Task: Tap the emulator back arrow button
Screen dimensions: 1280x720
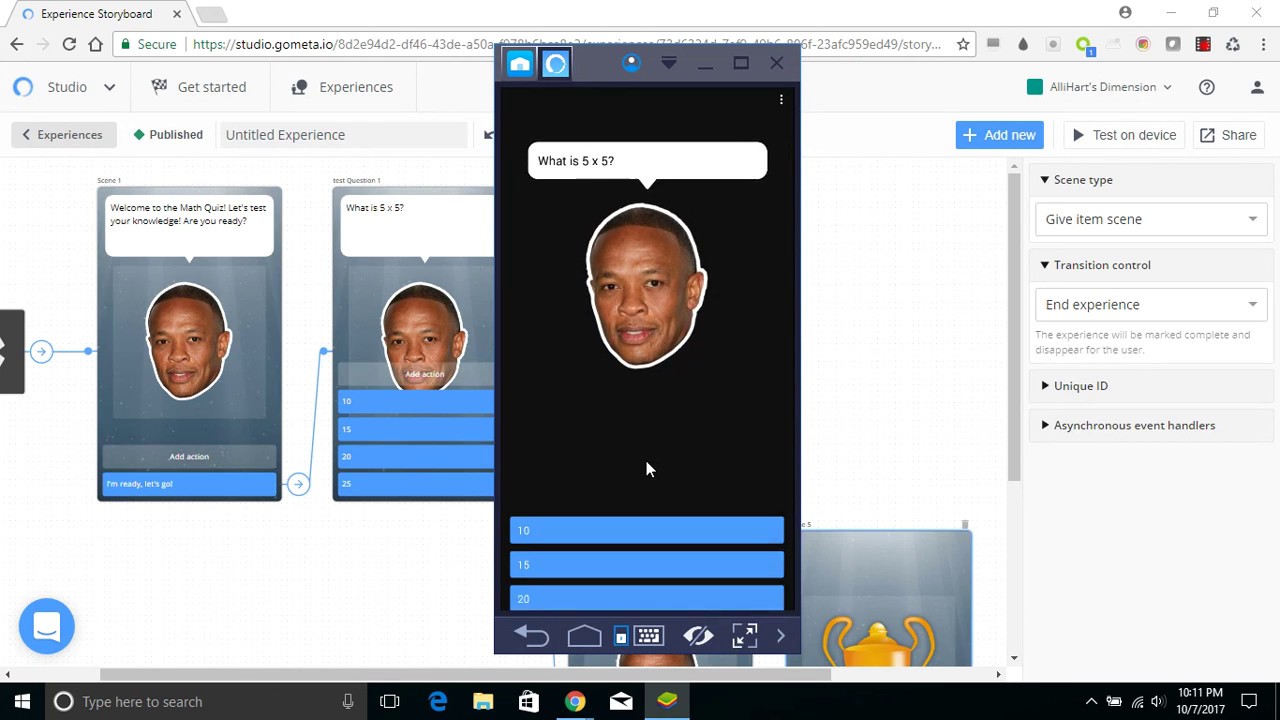Action: click(x=532, y=636)
